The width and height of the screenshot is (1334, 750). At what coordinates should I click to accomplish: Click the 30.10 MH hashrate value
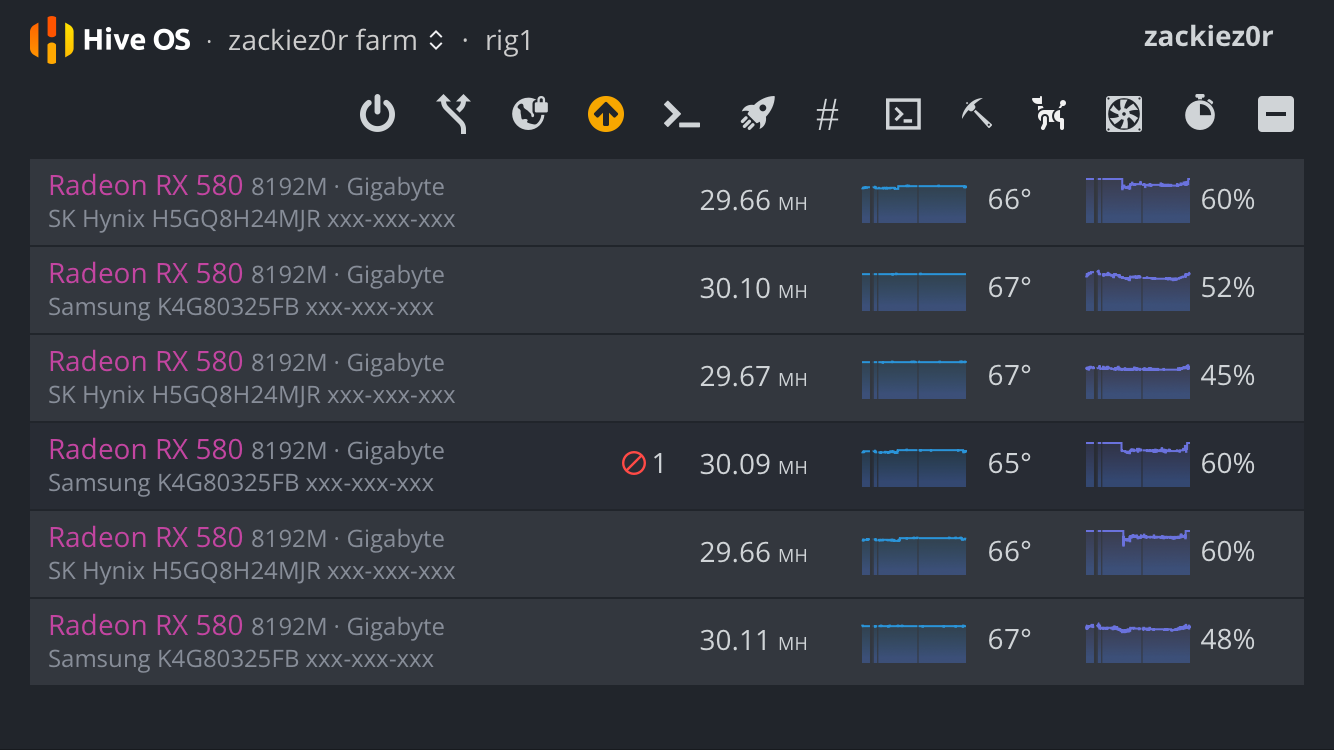pos(753,288)
